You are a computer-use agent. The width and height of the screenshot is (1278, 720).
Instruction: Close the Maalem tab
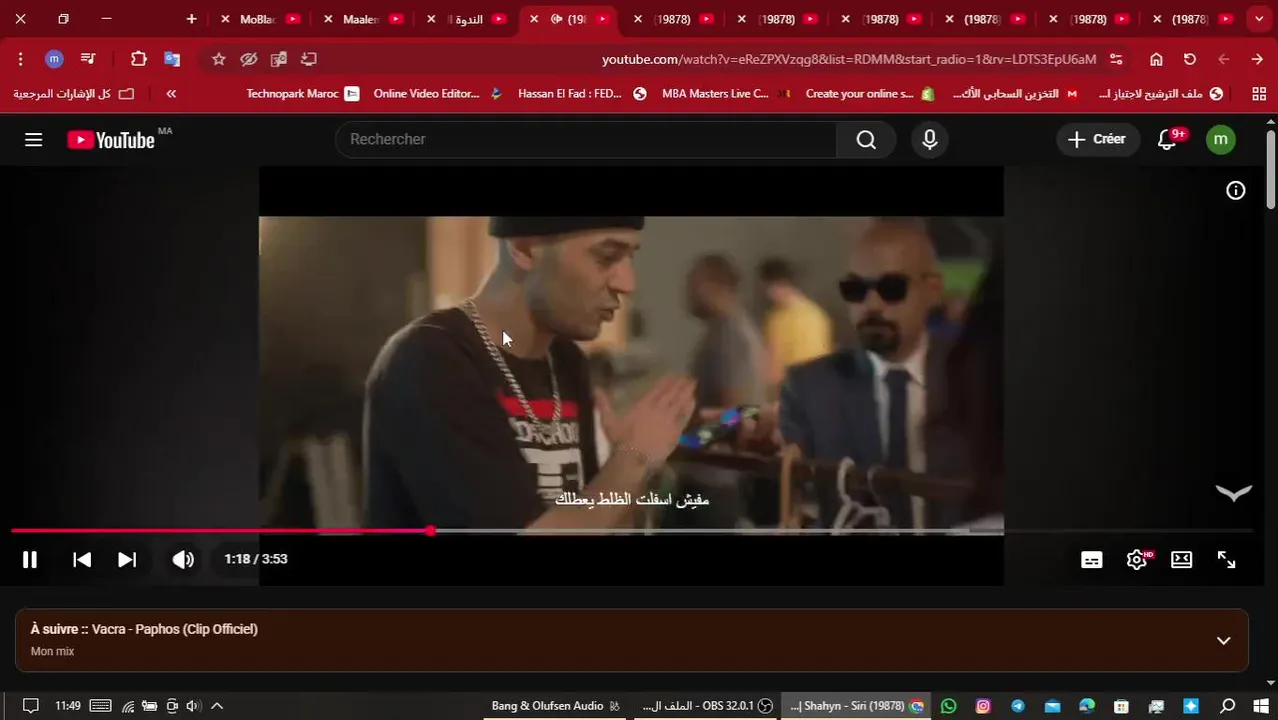pyautogui.click(x=328, y=19)
